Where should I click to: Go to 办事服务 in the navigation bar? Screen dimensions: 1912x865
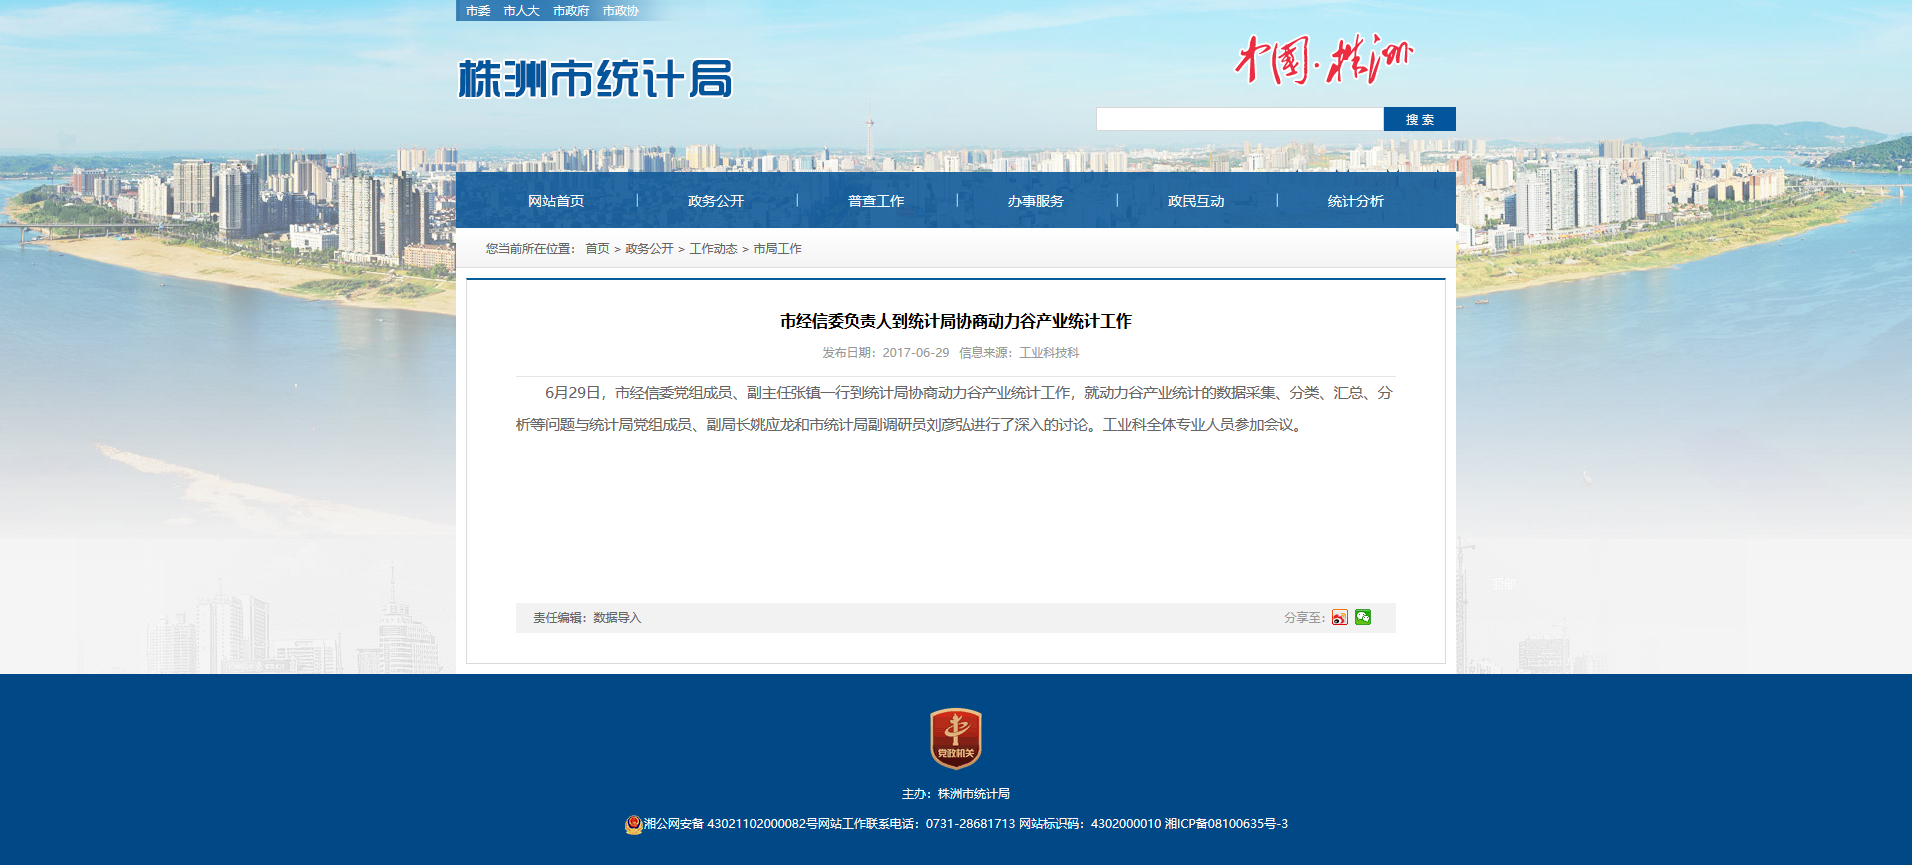coord(1036,201)
